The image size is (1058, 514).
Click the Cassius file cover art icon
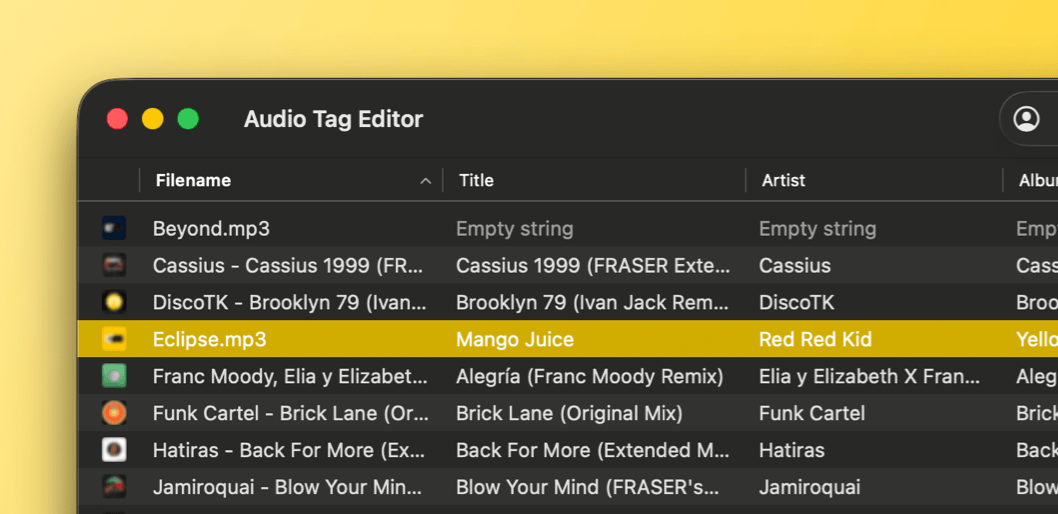(x=114, y=265)
